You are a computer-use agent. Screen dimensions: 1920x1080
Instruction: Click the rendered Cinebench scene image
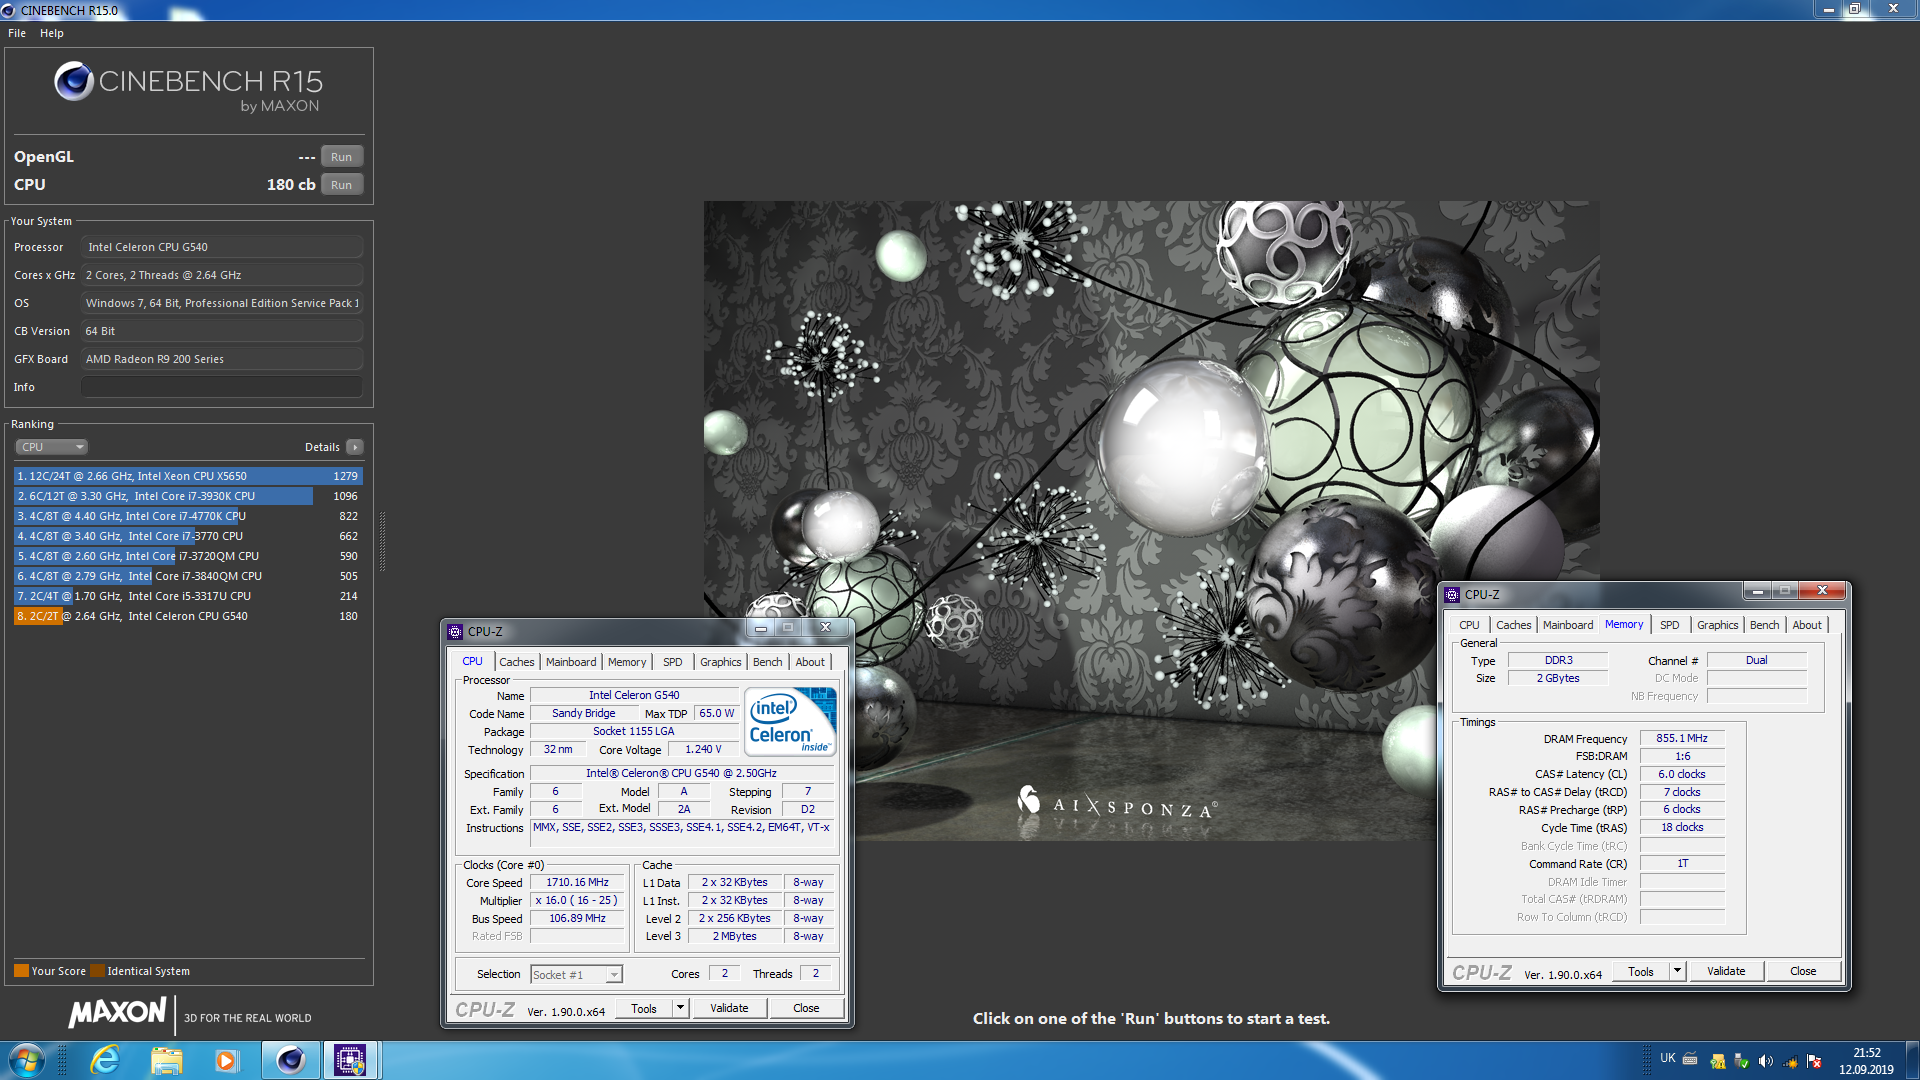point(1151,520)
